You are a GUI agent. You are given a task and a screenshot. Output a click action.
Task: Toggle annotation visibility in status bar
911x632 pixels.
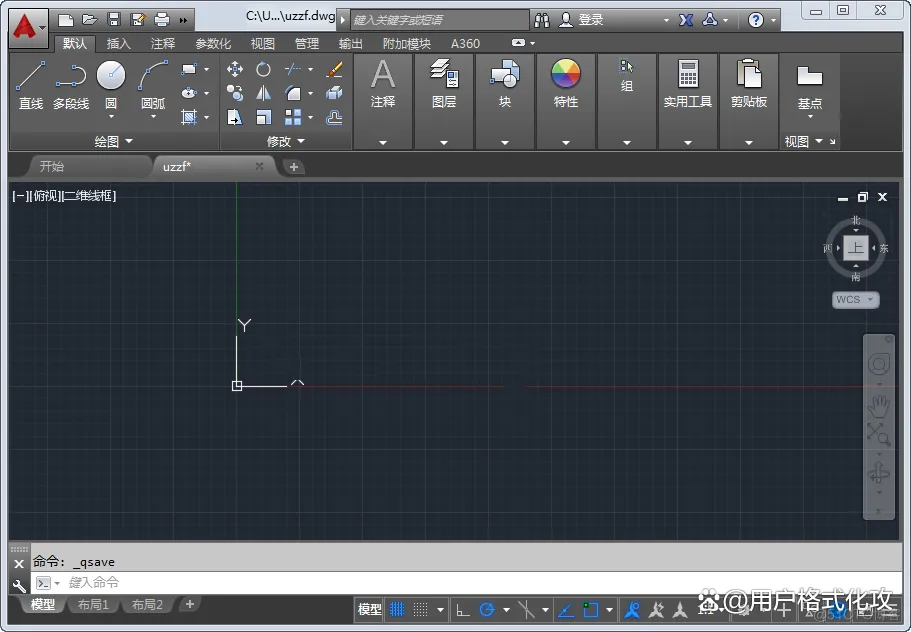pyautogui.click(x=632, y=610)
